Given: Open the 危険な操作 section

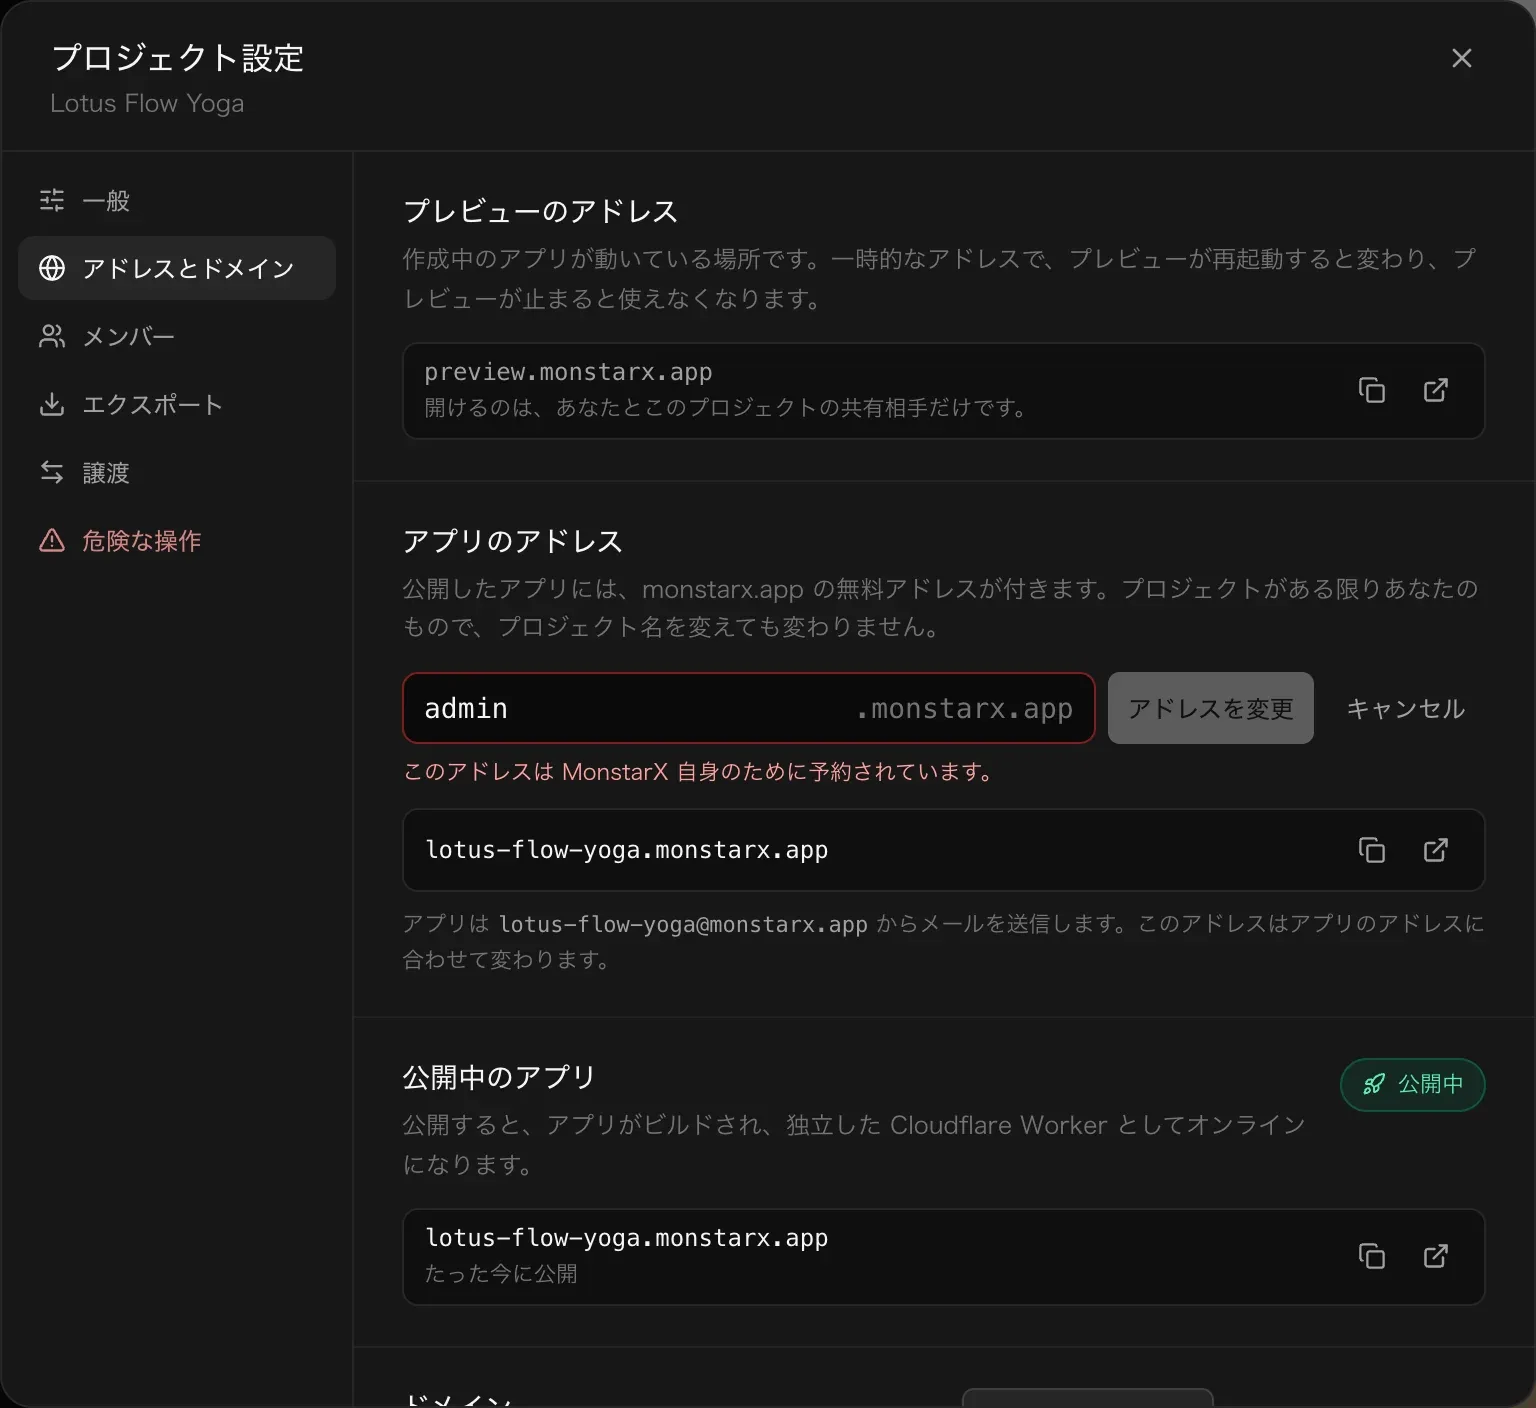Looking at the screenshot, I should coord(177,540).
